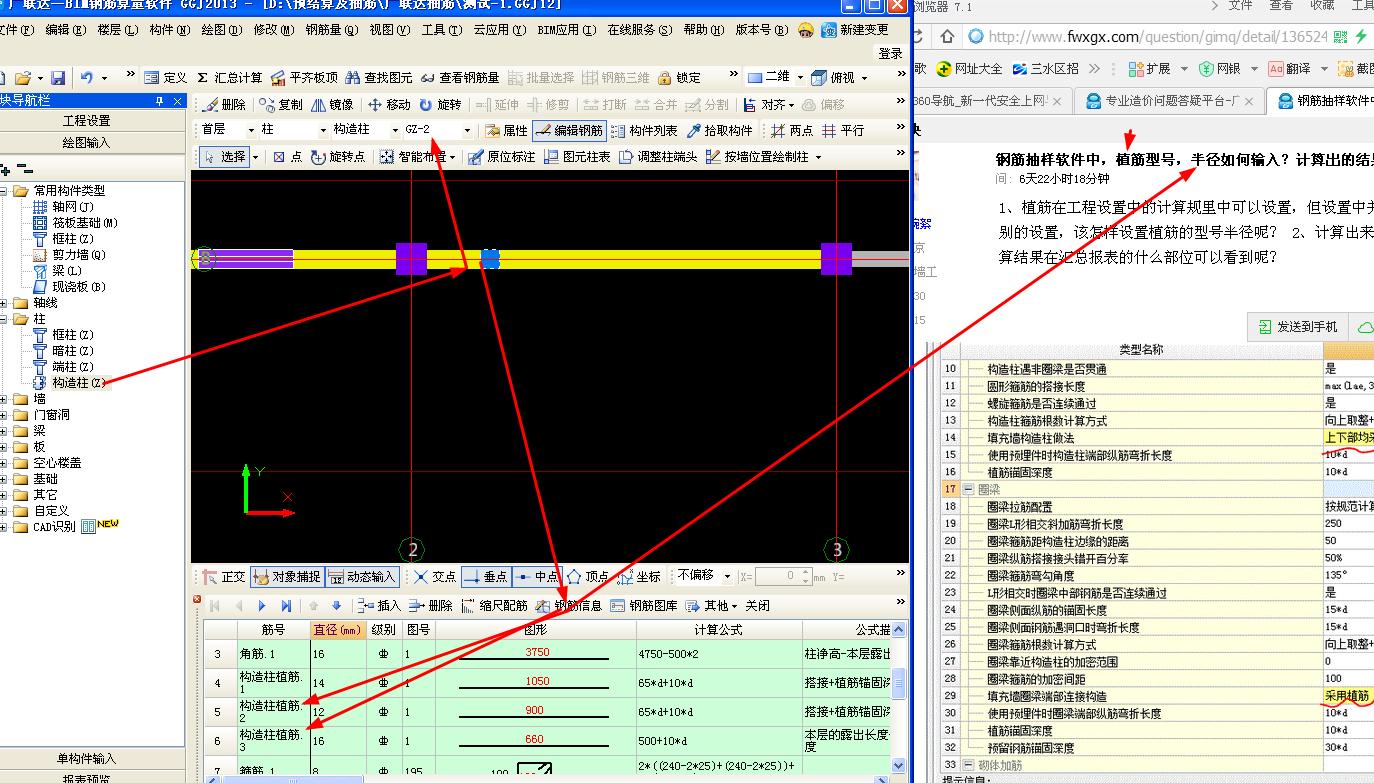Select the 旋转 rotate tool

click(x=440, y=104)
